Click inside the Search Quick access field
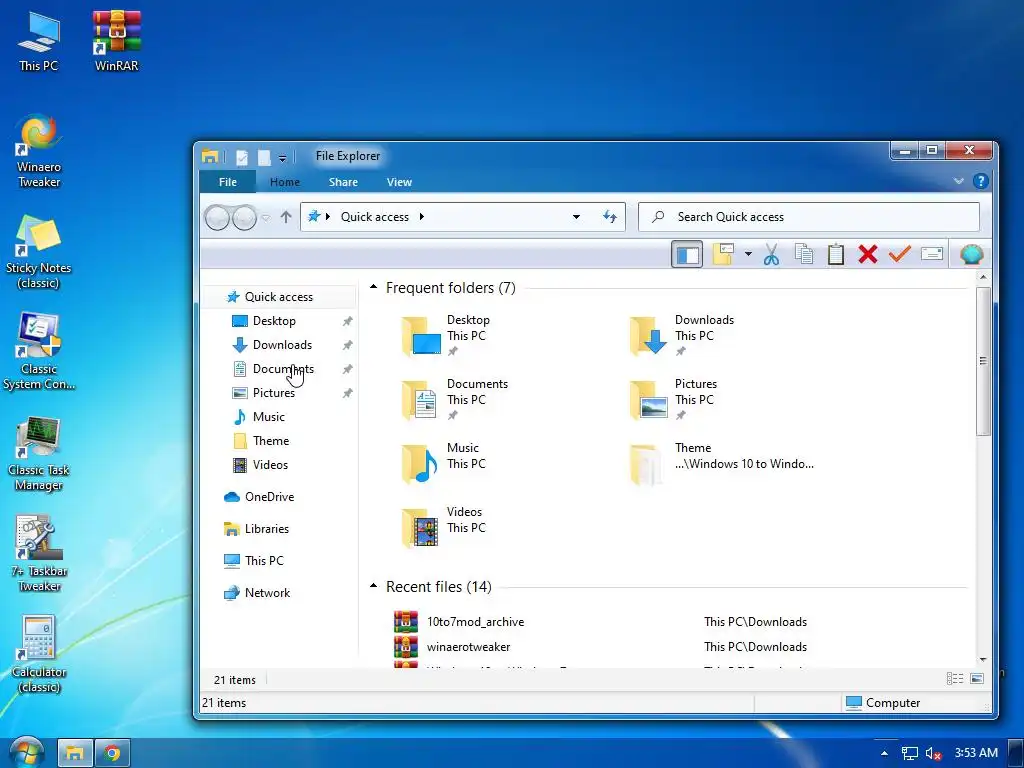1024x768 pixels. coord(808,217)
